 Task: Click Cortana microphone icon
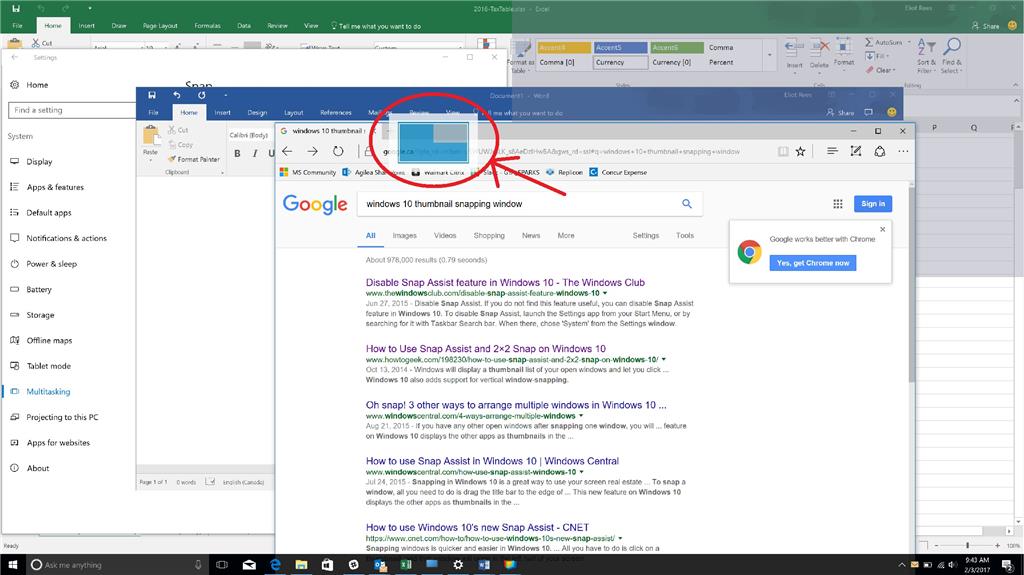click(x=198, y=565)
